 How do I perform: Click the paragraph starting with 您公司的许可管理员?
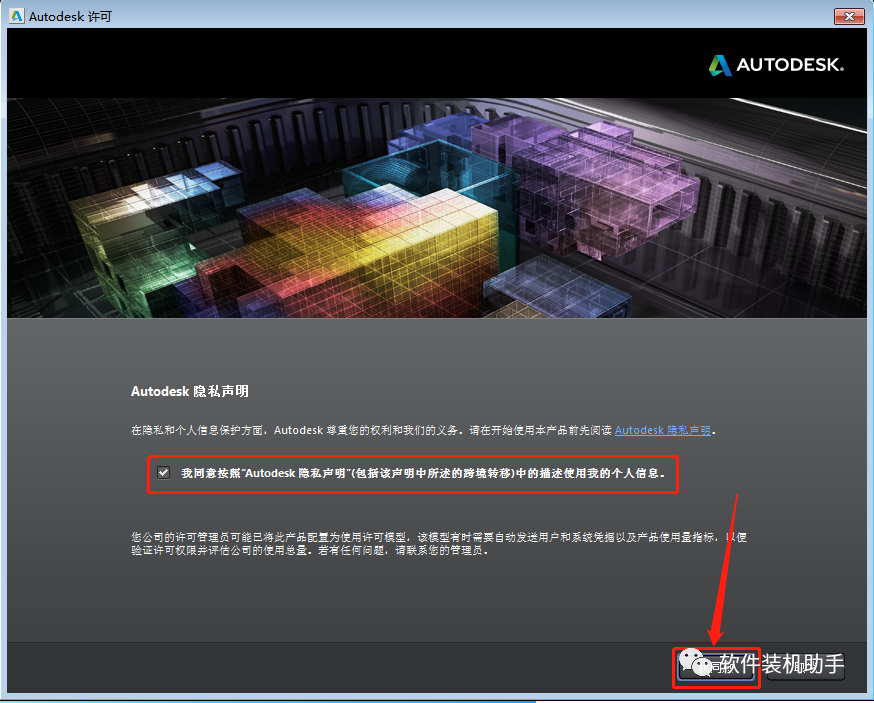coord(439,544)
